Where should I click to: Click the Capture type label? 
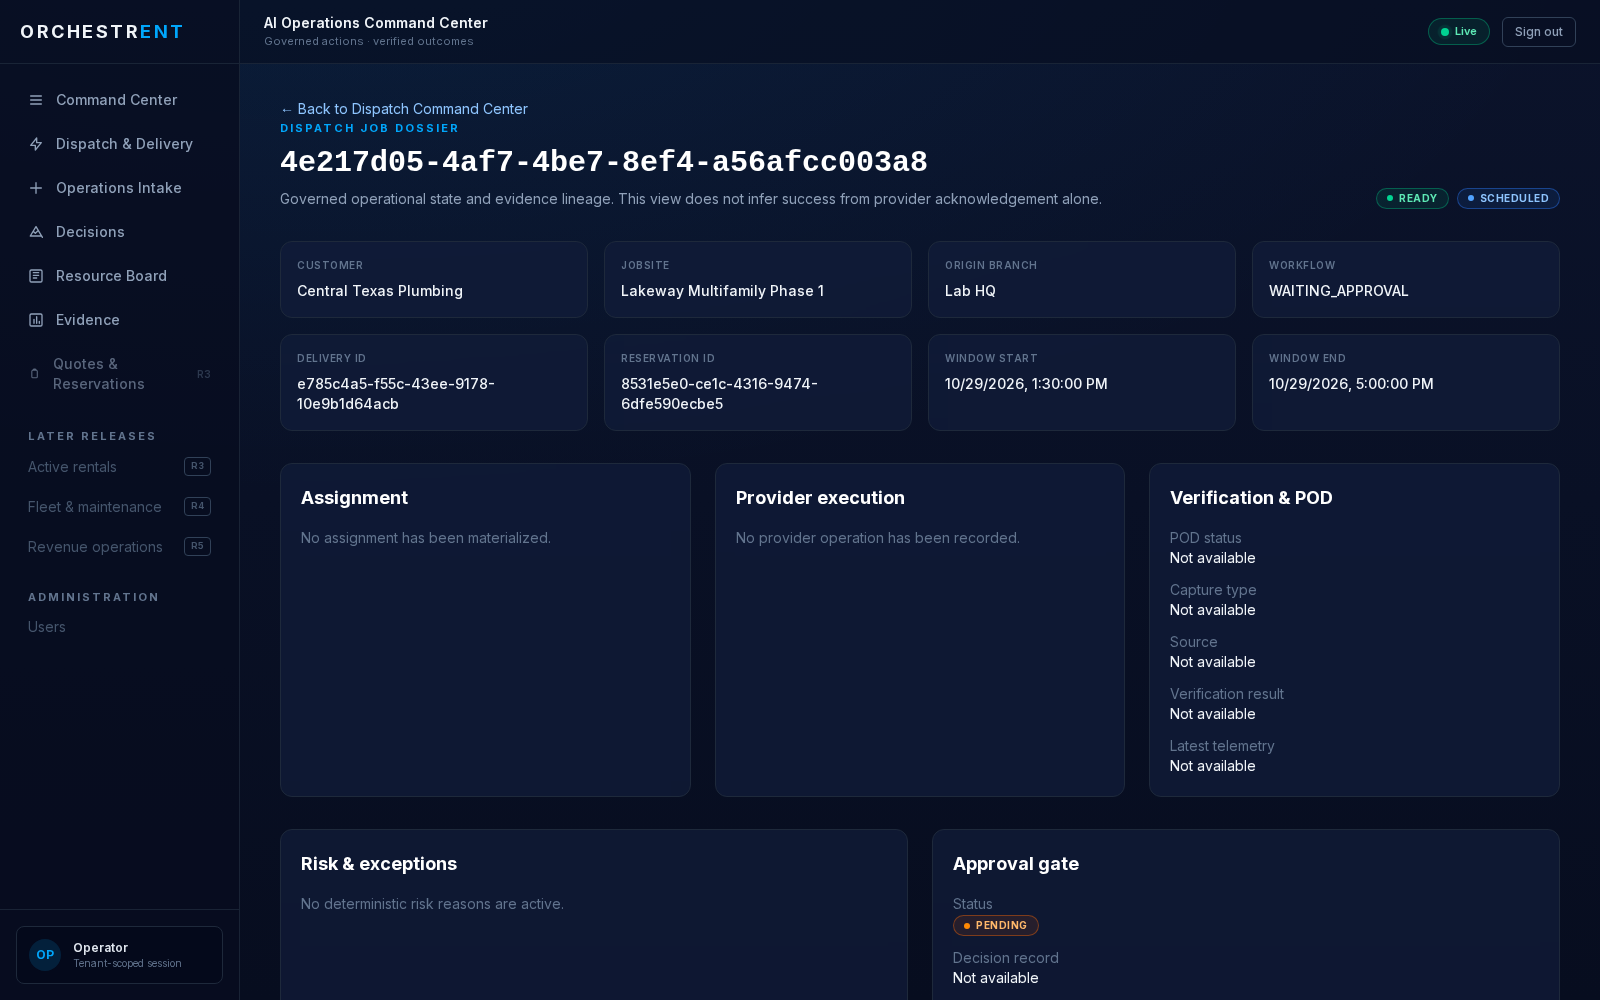1213,590
